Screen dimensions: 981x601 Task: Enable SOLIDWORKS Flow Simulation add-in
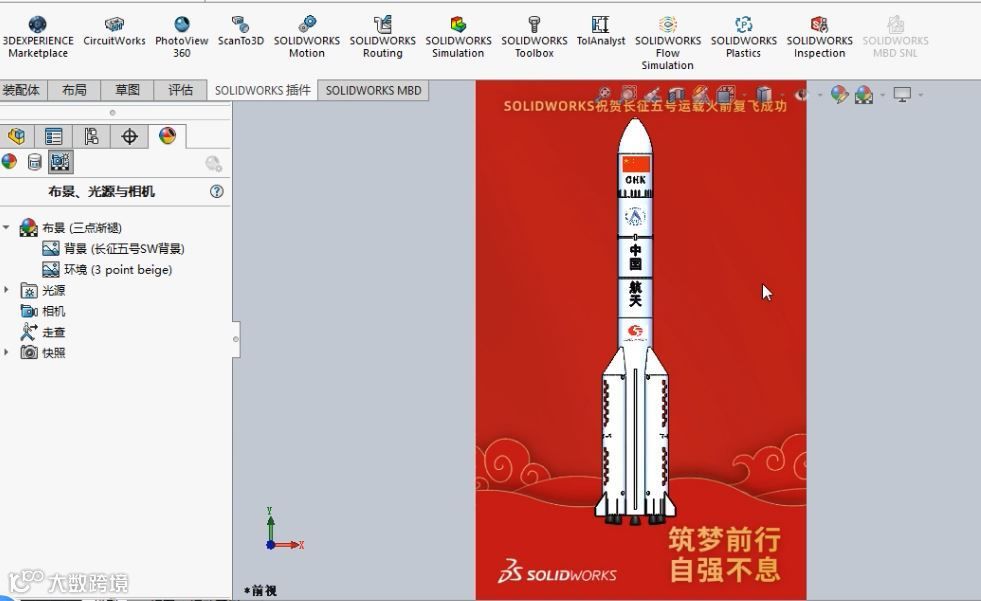point(668,43)
